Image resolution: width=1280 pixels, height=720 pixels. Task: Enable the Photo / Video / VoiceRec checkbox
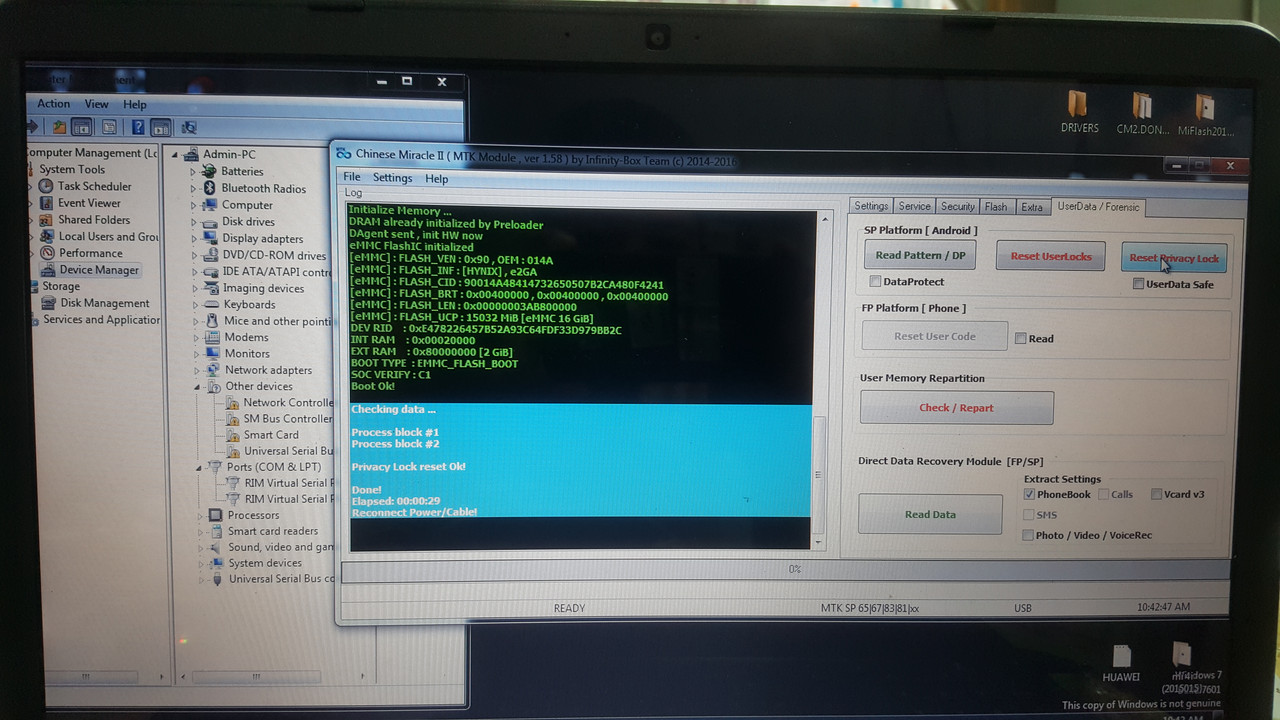[x=1029, y=535]
